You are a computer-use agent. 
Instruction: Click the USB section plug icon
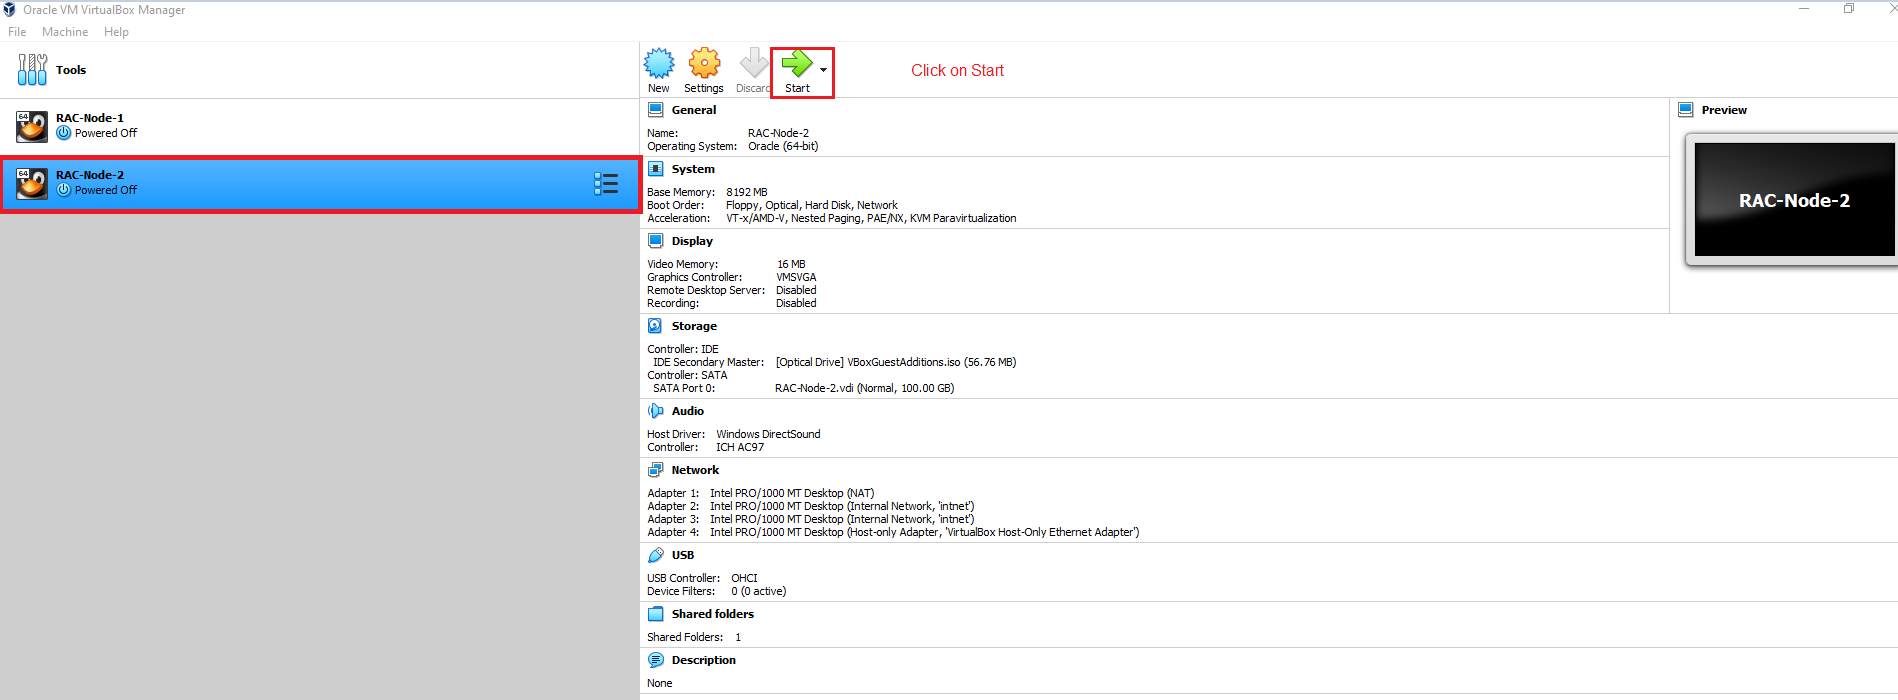point(656,555)
